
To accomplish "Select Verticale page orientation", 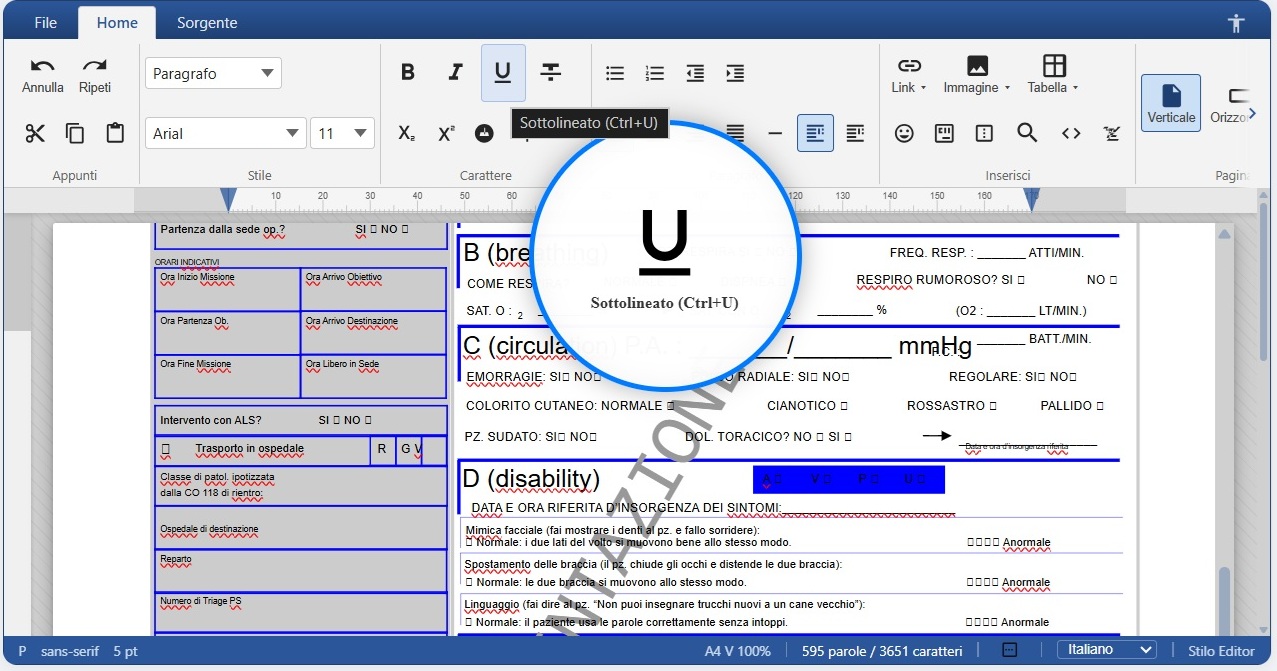I will click(x=1171, y=103).
